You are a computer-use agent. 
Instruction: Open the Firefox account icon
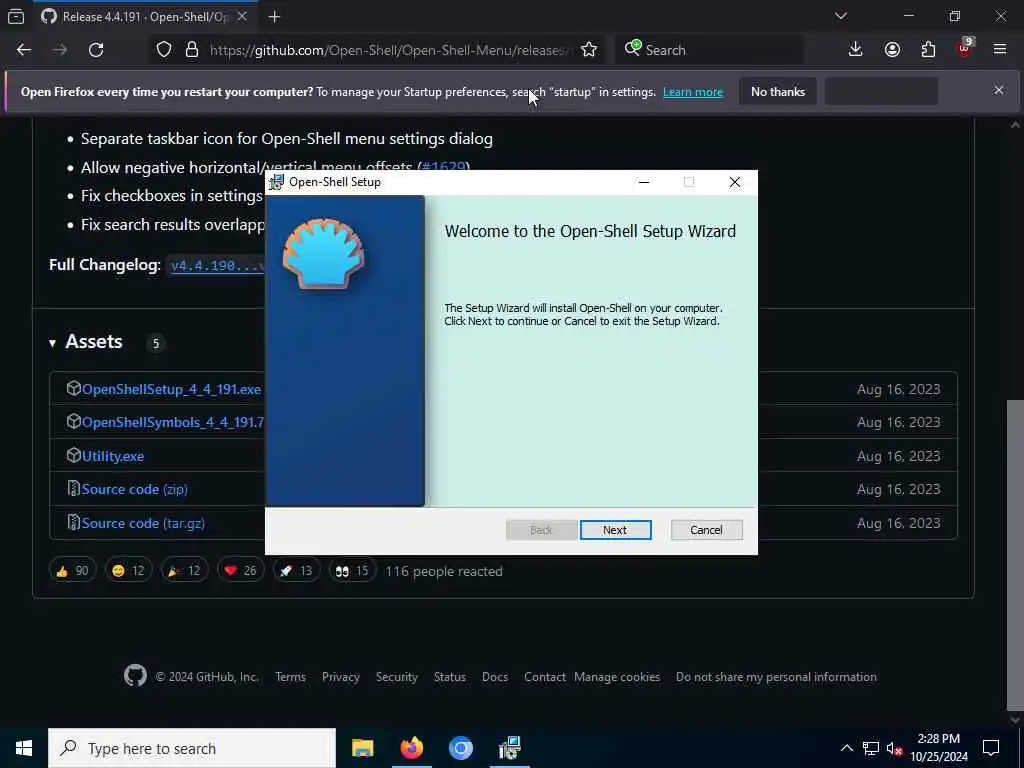click(x=892, y=50)
